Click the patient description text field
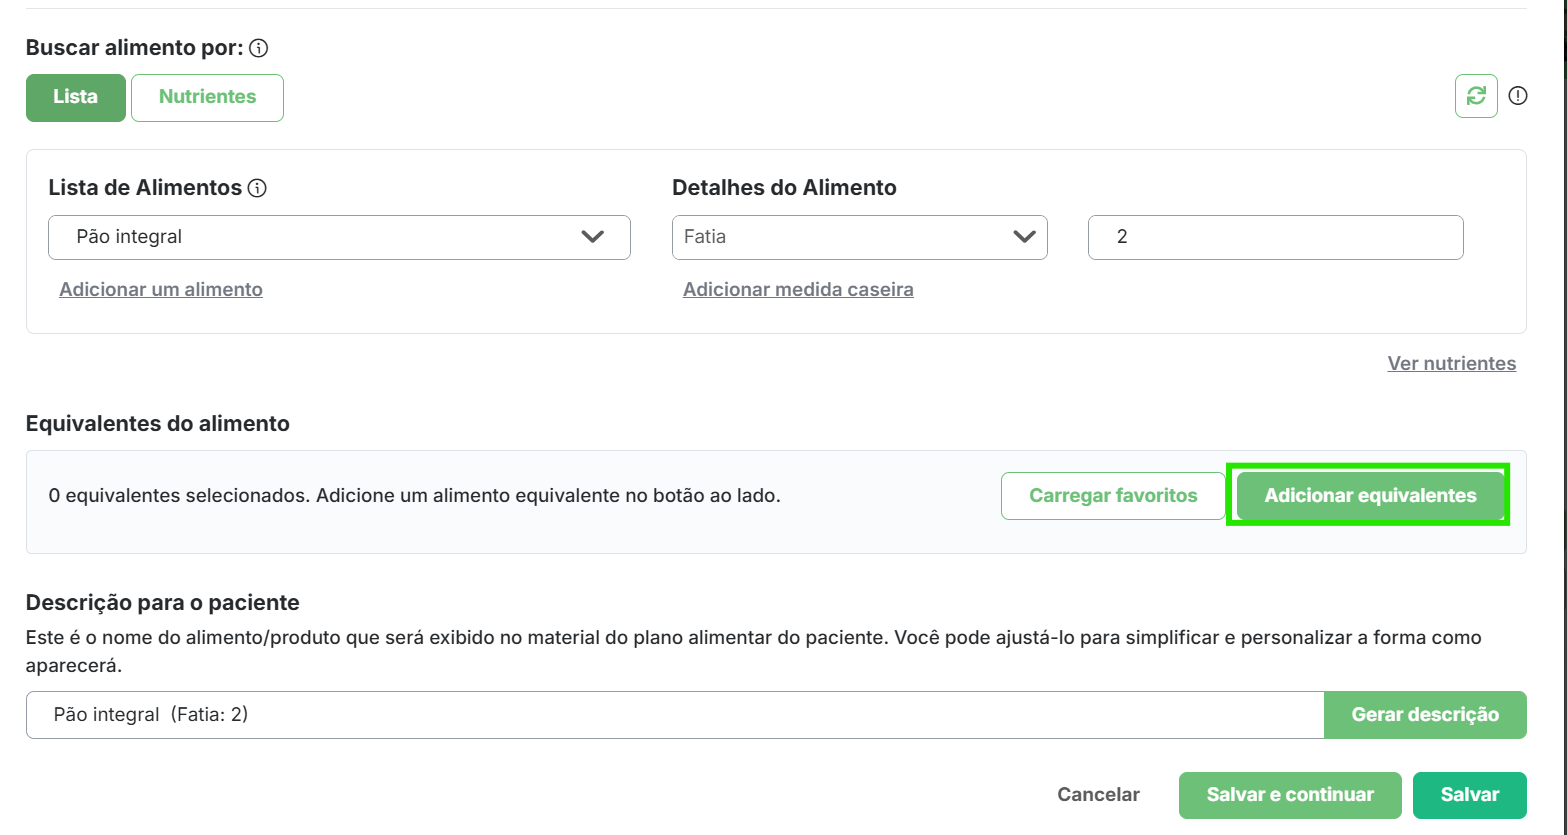The image size is (1567, 835). coord(675,715)
